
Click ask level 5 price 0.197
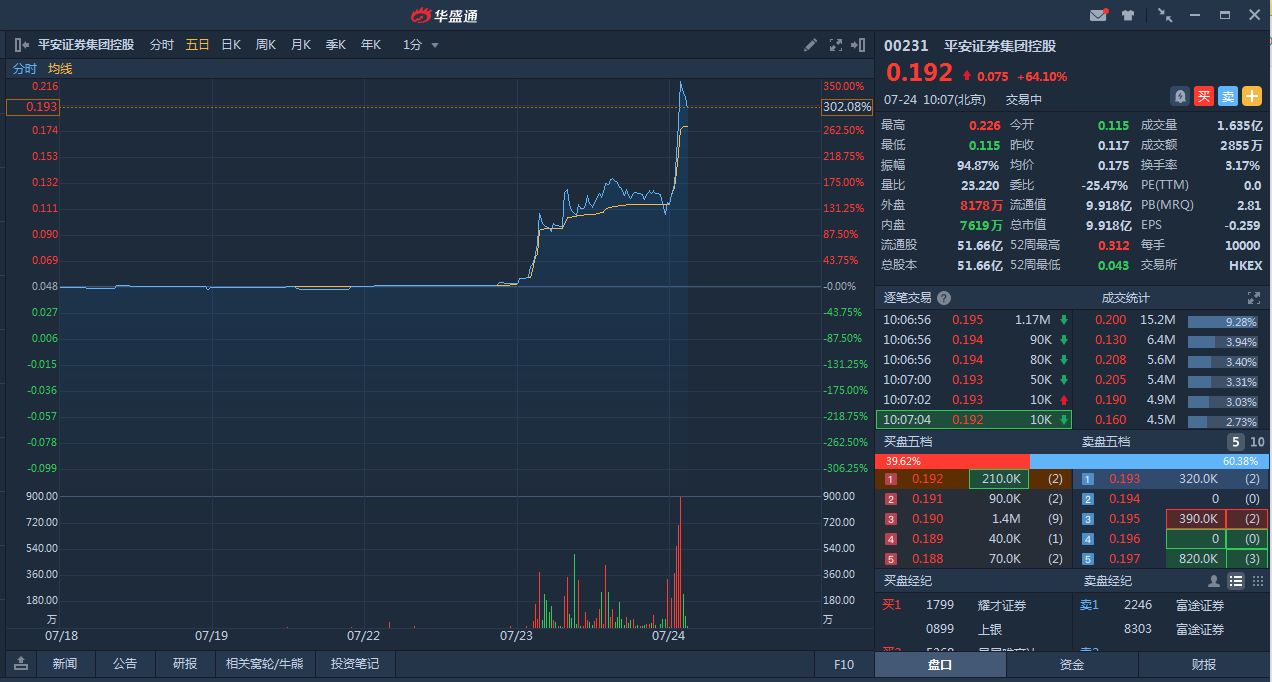tap(1124, 559)
